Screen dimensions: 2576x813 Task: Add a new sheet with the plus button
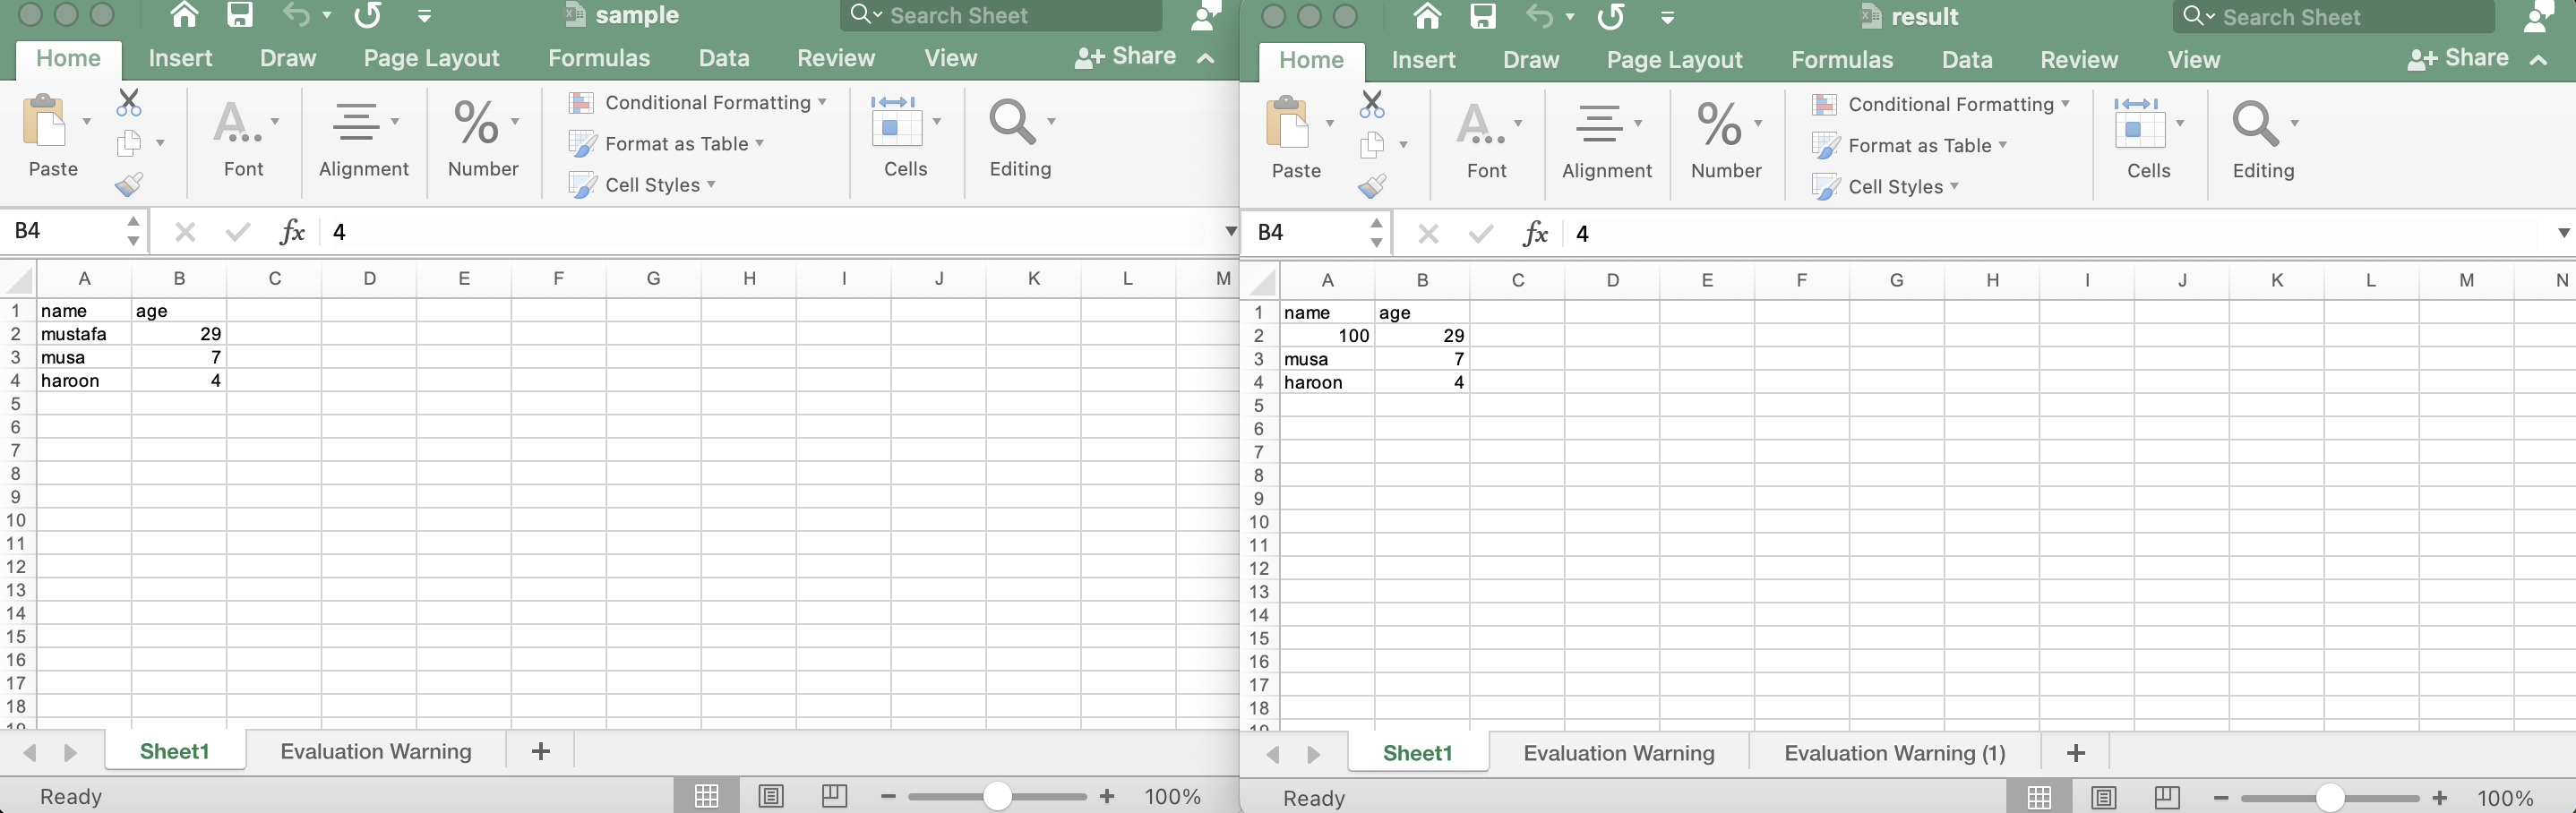[x=541, y=751]
